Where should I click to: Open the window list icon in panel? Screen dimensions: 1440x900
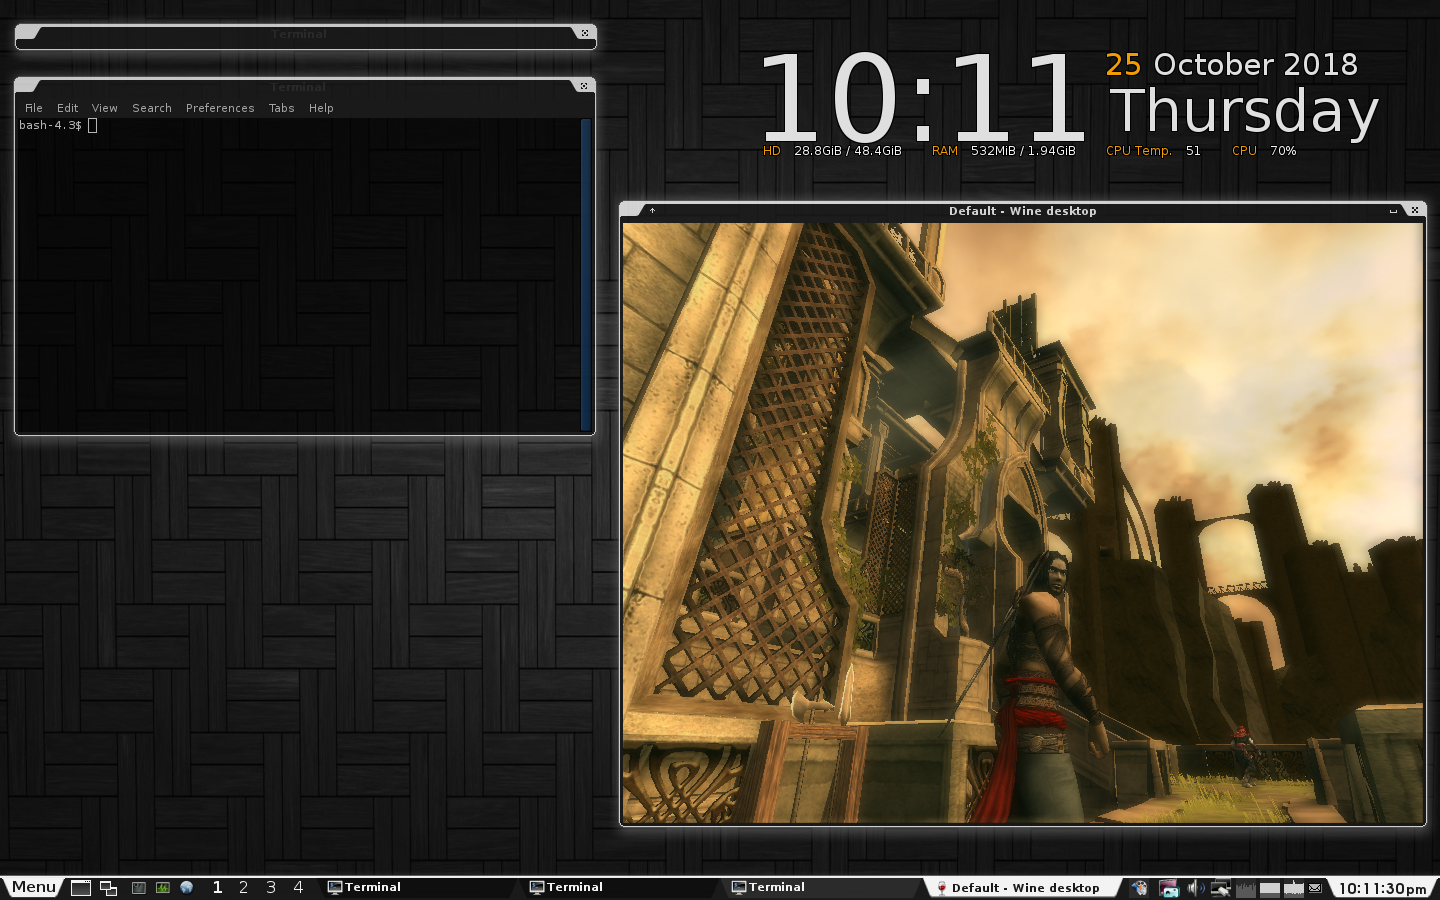tap(108, 888)
